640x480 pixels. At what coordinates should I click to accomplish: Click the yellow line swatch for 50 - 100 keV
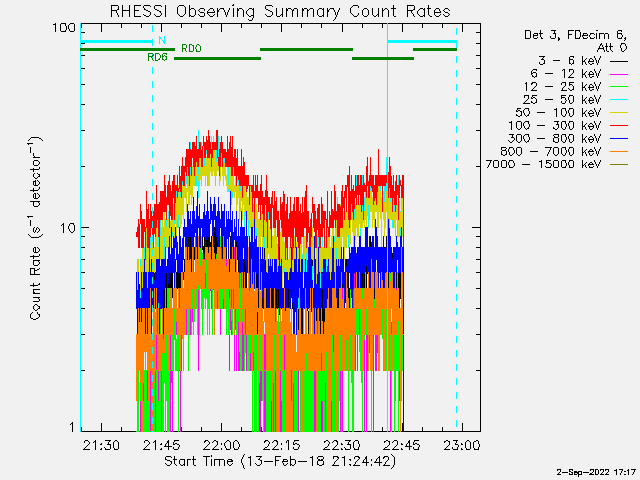619,113
